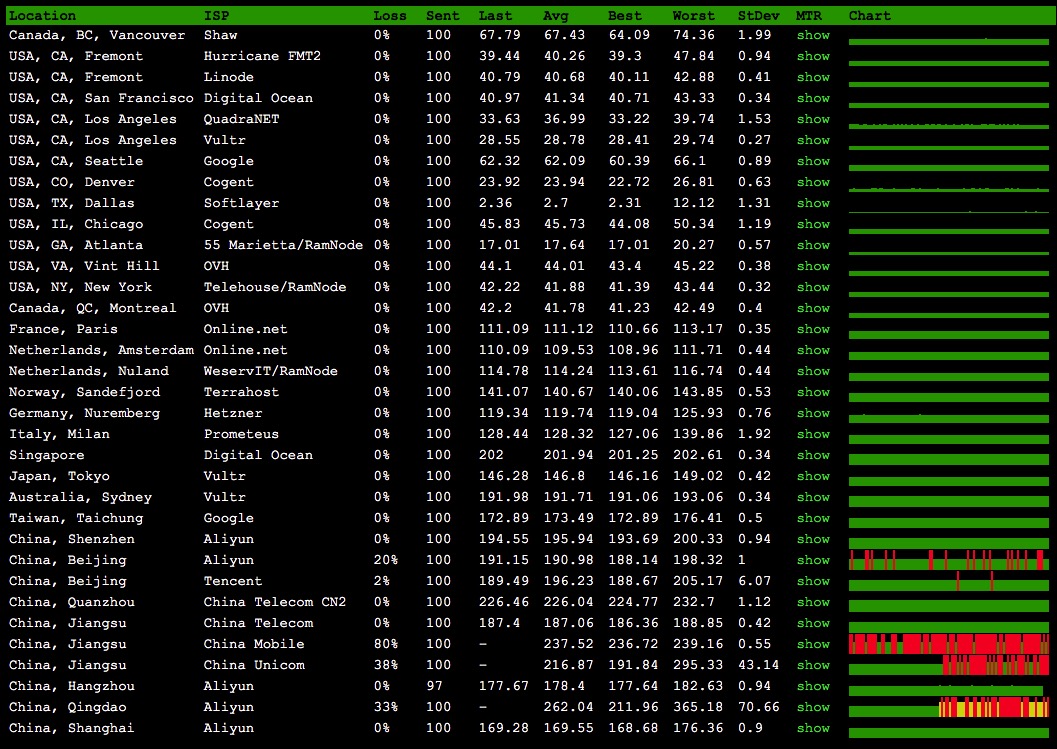Click the 365.18 worst latency value
The width and height of the screenshot is (1057, 749).
coord(698,707)
